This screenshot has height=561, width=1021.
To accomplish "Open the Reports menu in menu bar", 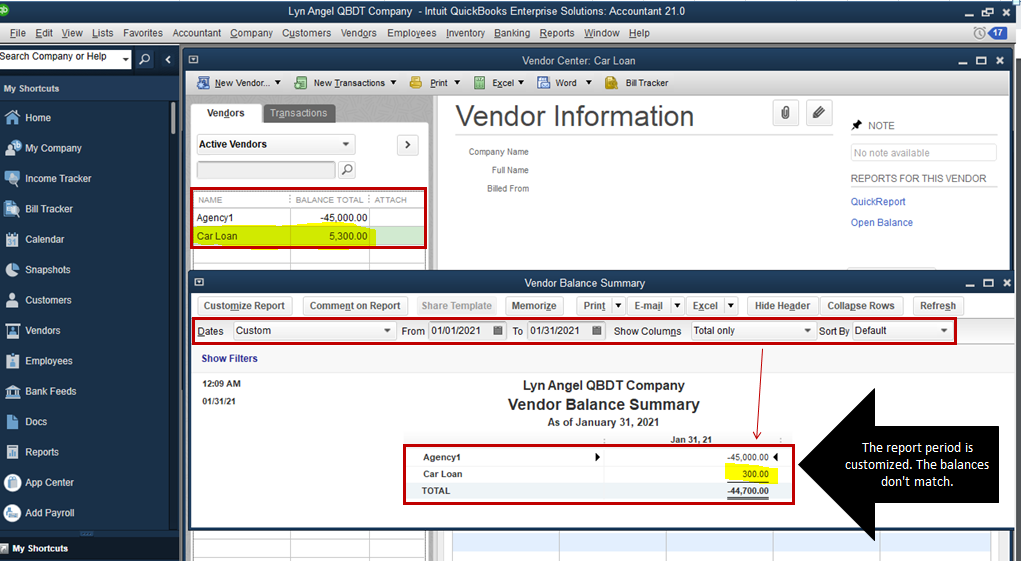I will coord(557,33).
